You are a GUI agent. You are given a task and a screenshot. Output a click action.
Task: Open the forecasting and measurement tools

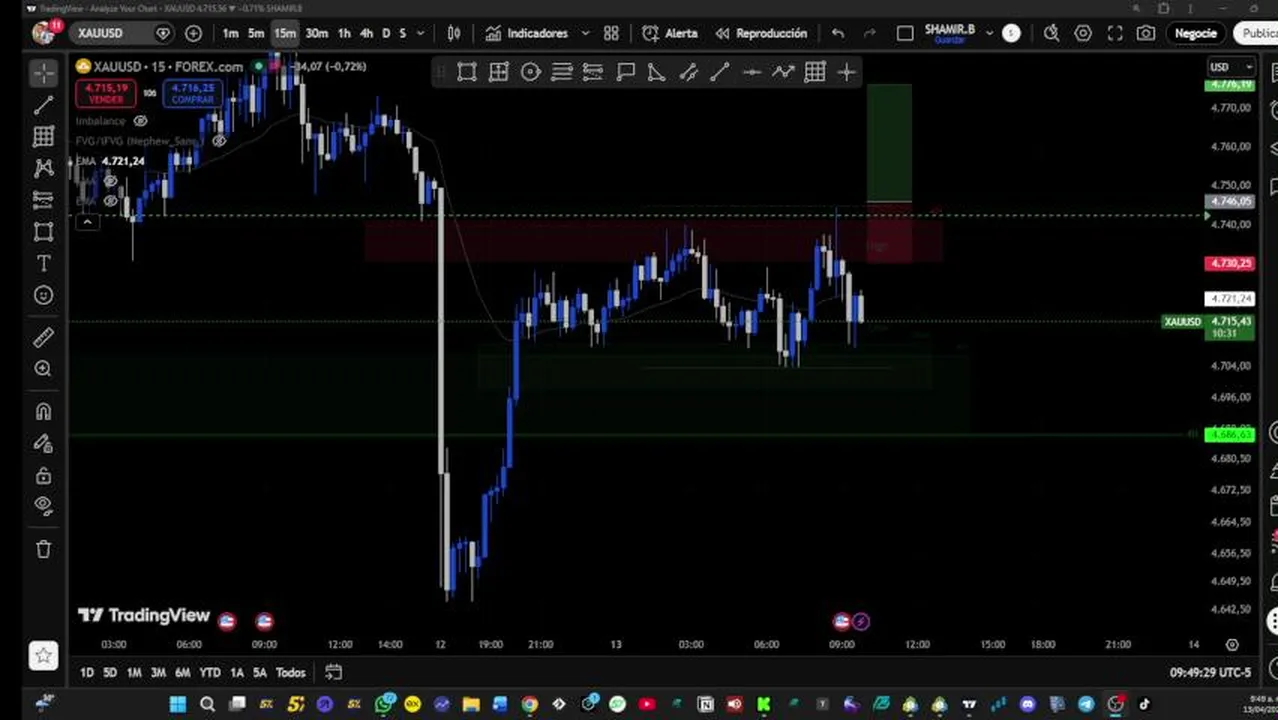click(x=43, y=200)
